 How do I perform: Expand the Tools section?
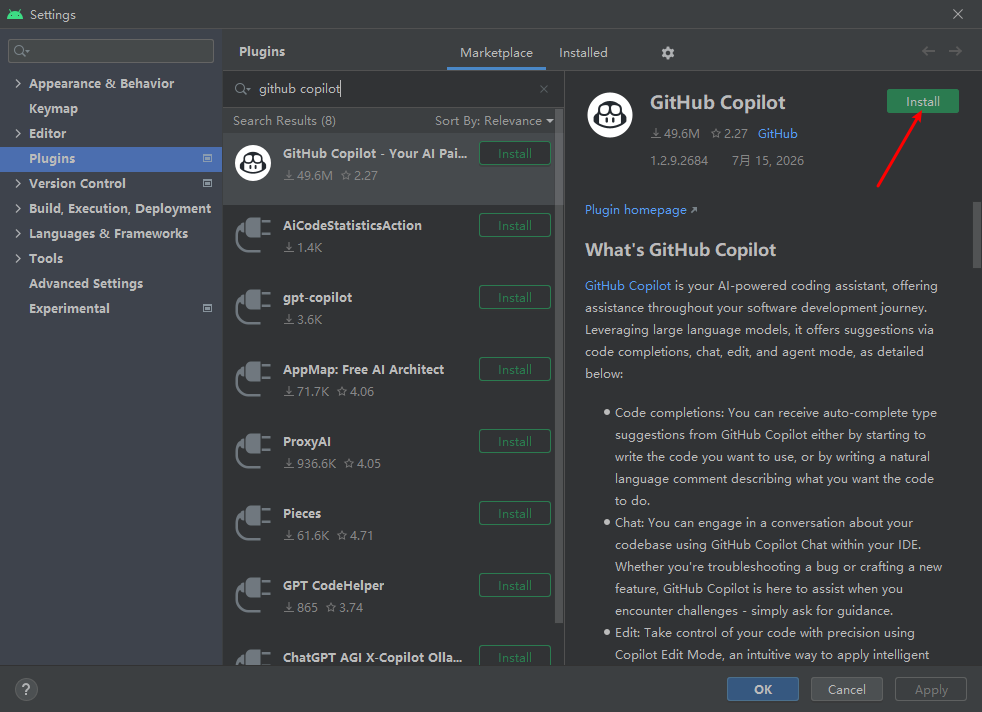pos(18,259)
